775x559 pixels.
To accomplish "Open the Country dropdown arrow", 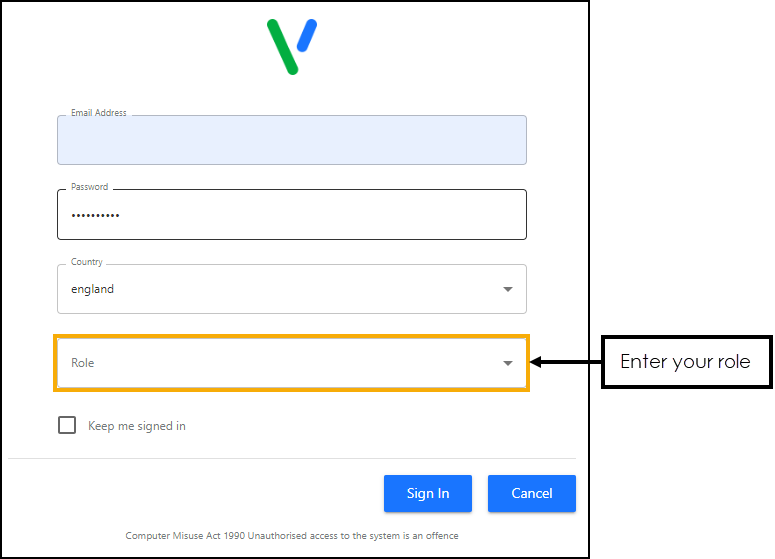I will [x=507, y=289].
